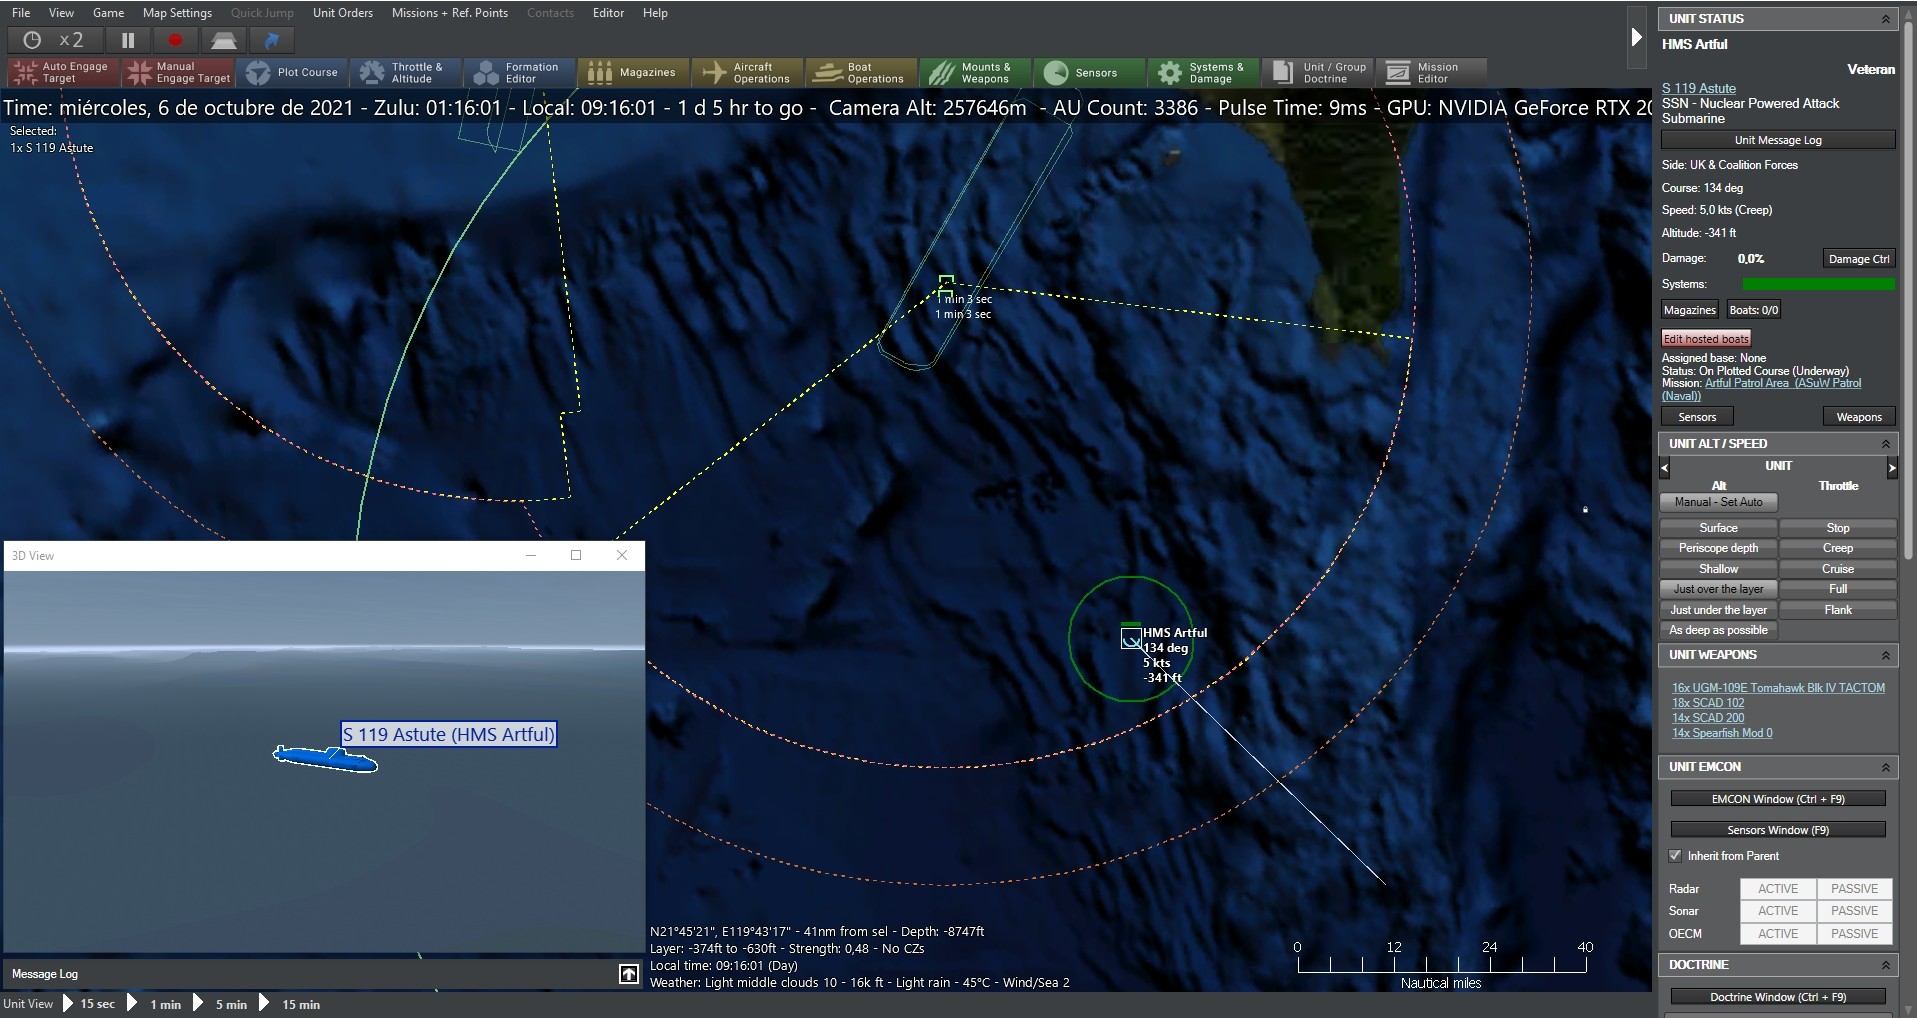Screen dimensions: 1917x1018
Task: Open the Unit Orders menu
Action: tap(342, 13)
